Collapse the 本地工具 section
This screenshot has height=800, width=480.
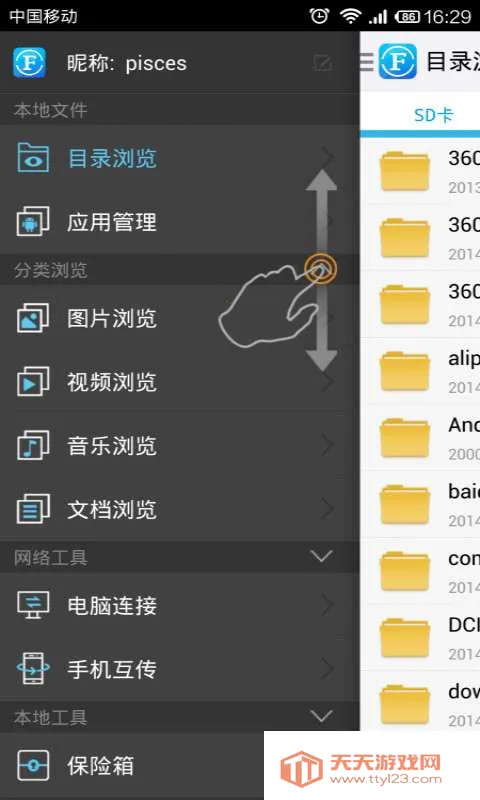coord(322,716)
